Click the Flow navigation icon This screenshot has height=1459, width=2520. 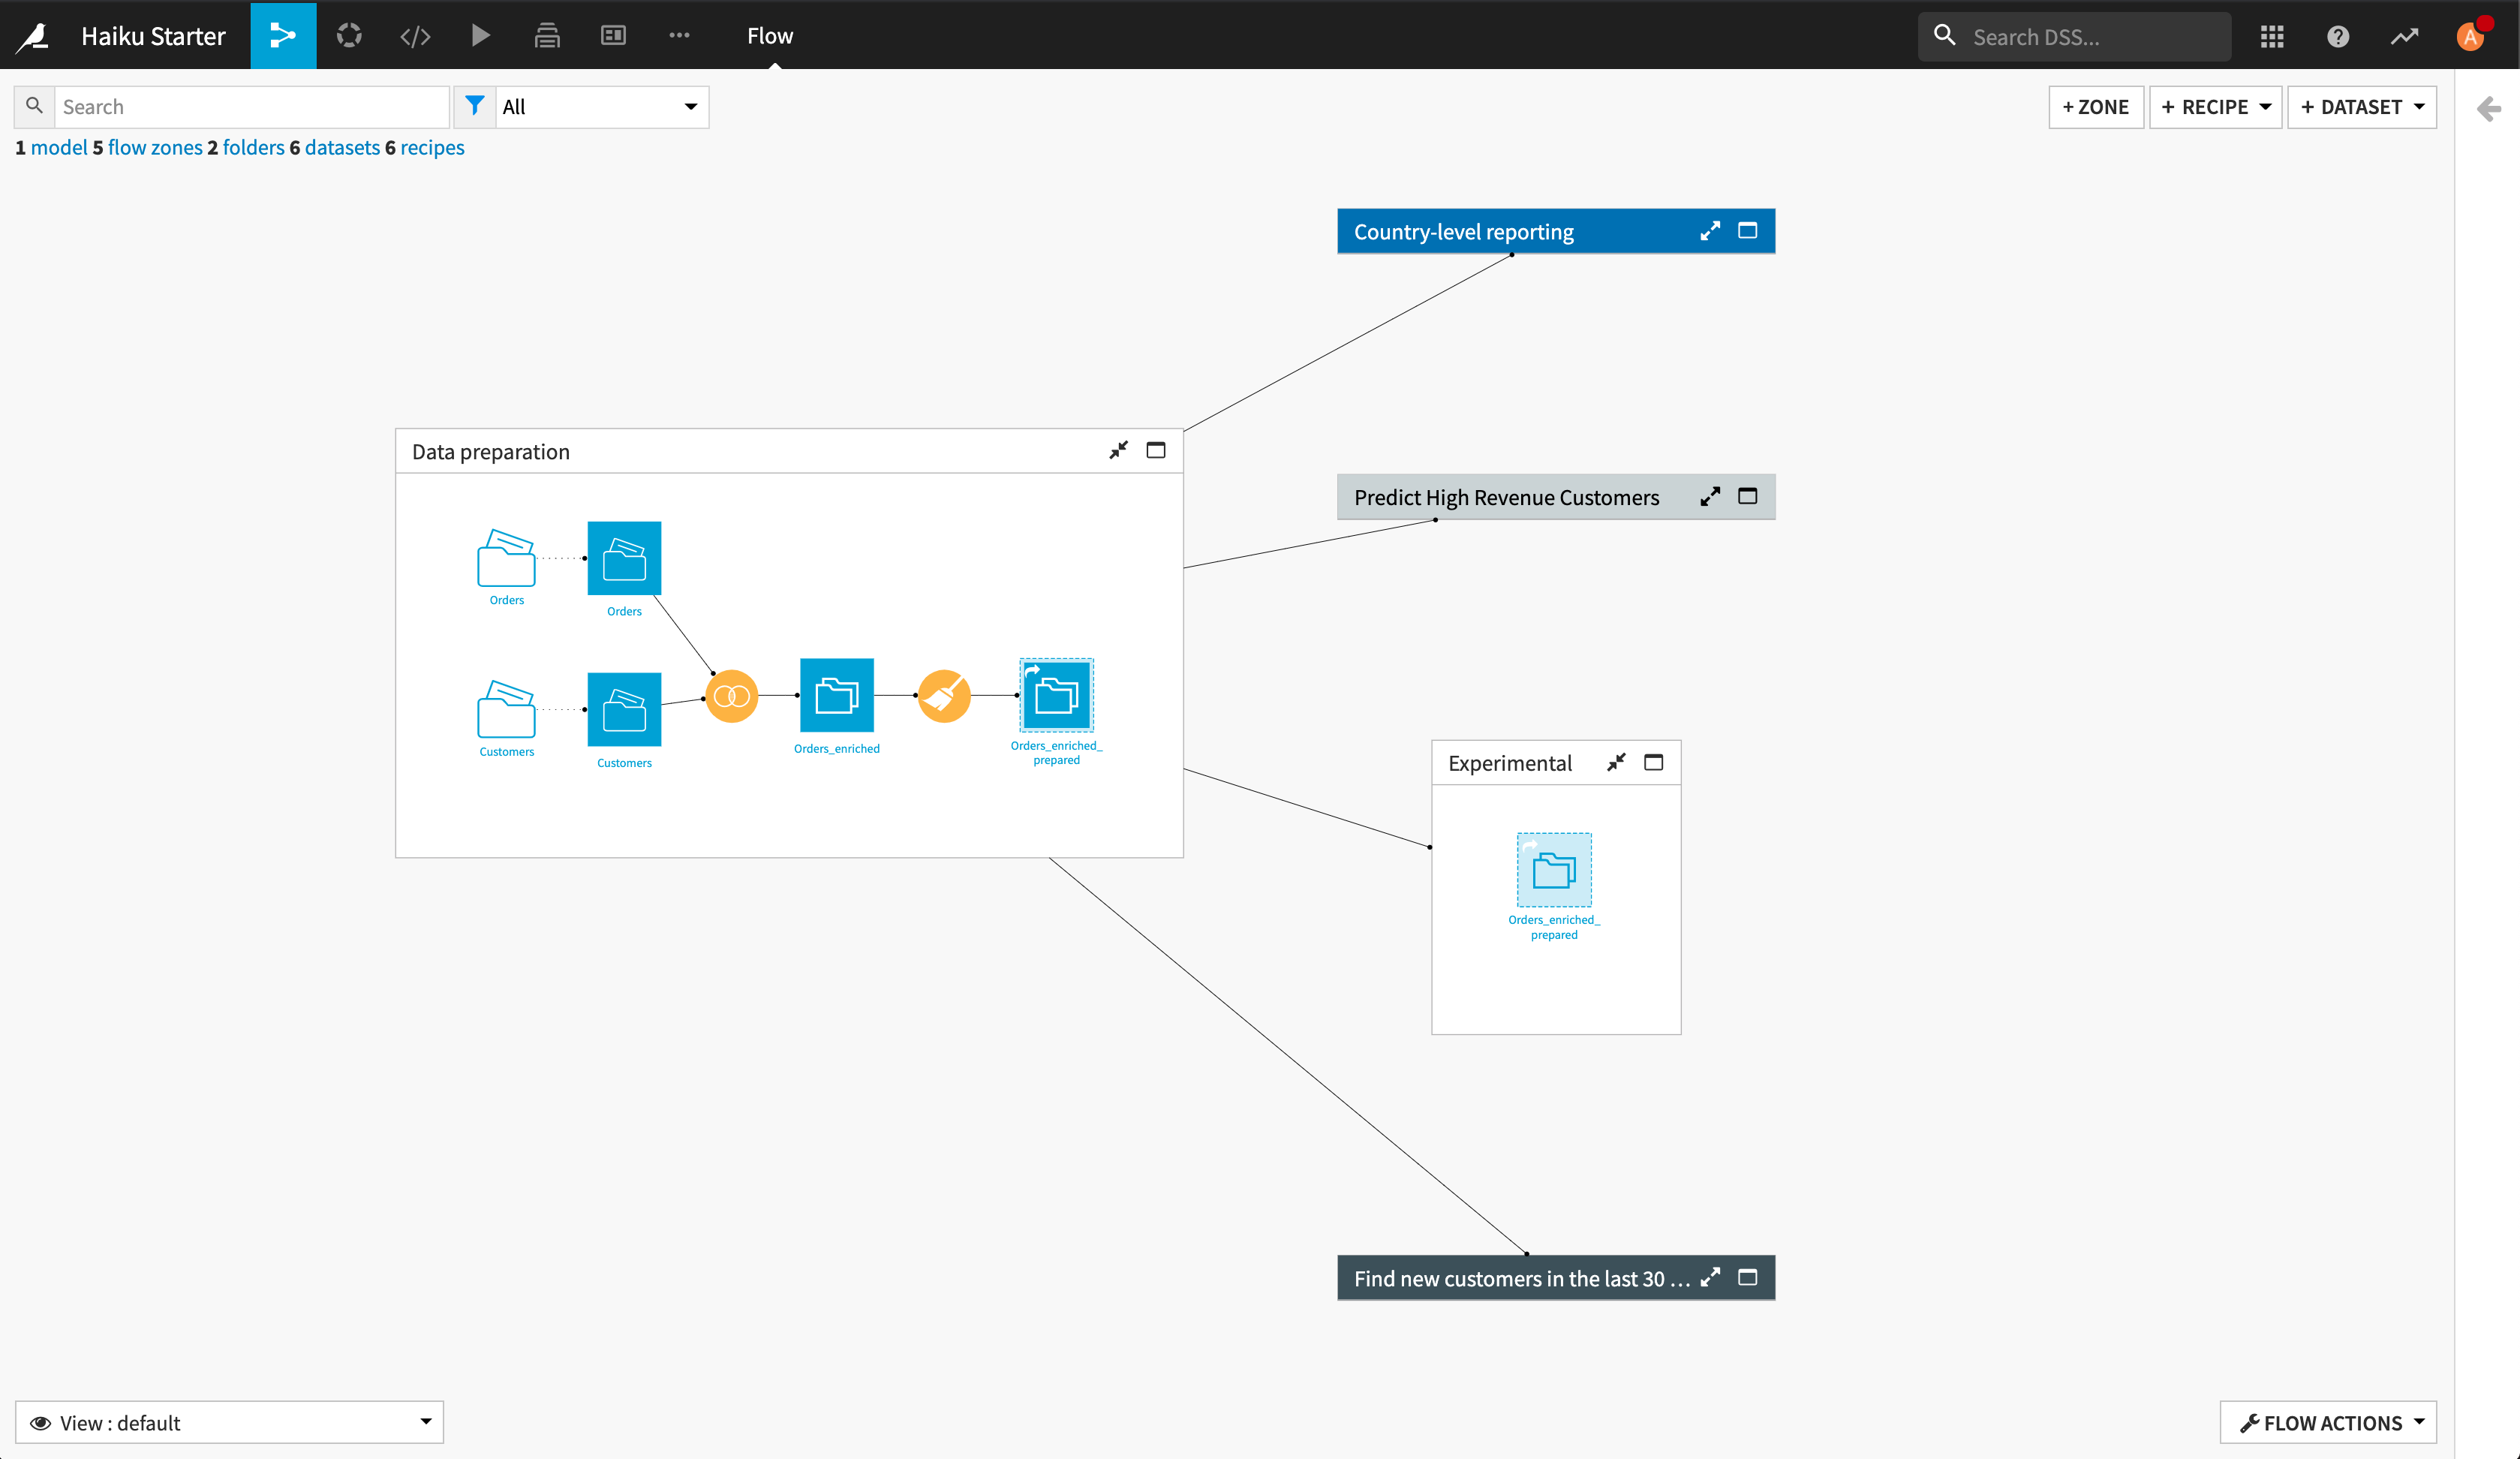pyautogui.click(x=283, y=35)
